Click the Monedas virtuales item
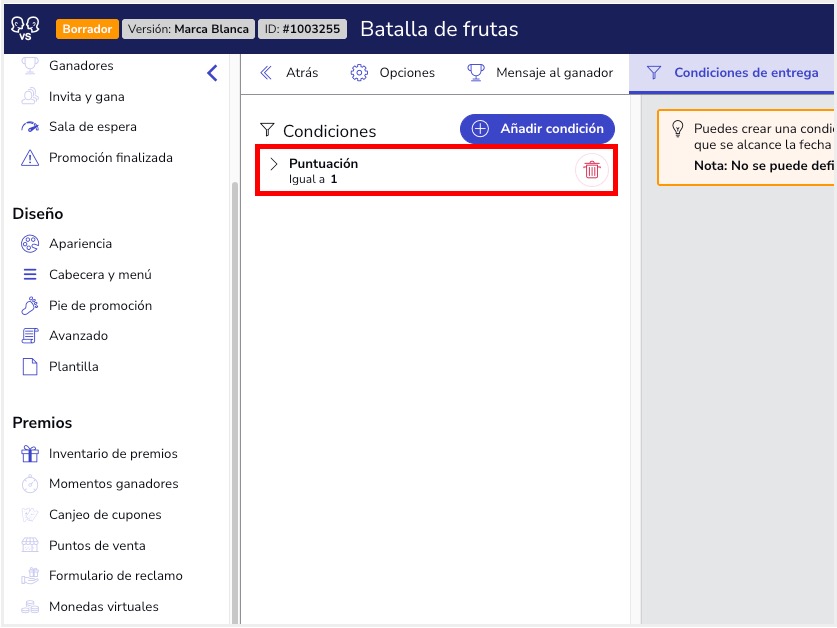The height and width of the screenshot is (628, 837). click(103, 607)
